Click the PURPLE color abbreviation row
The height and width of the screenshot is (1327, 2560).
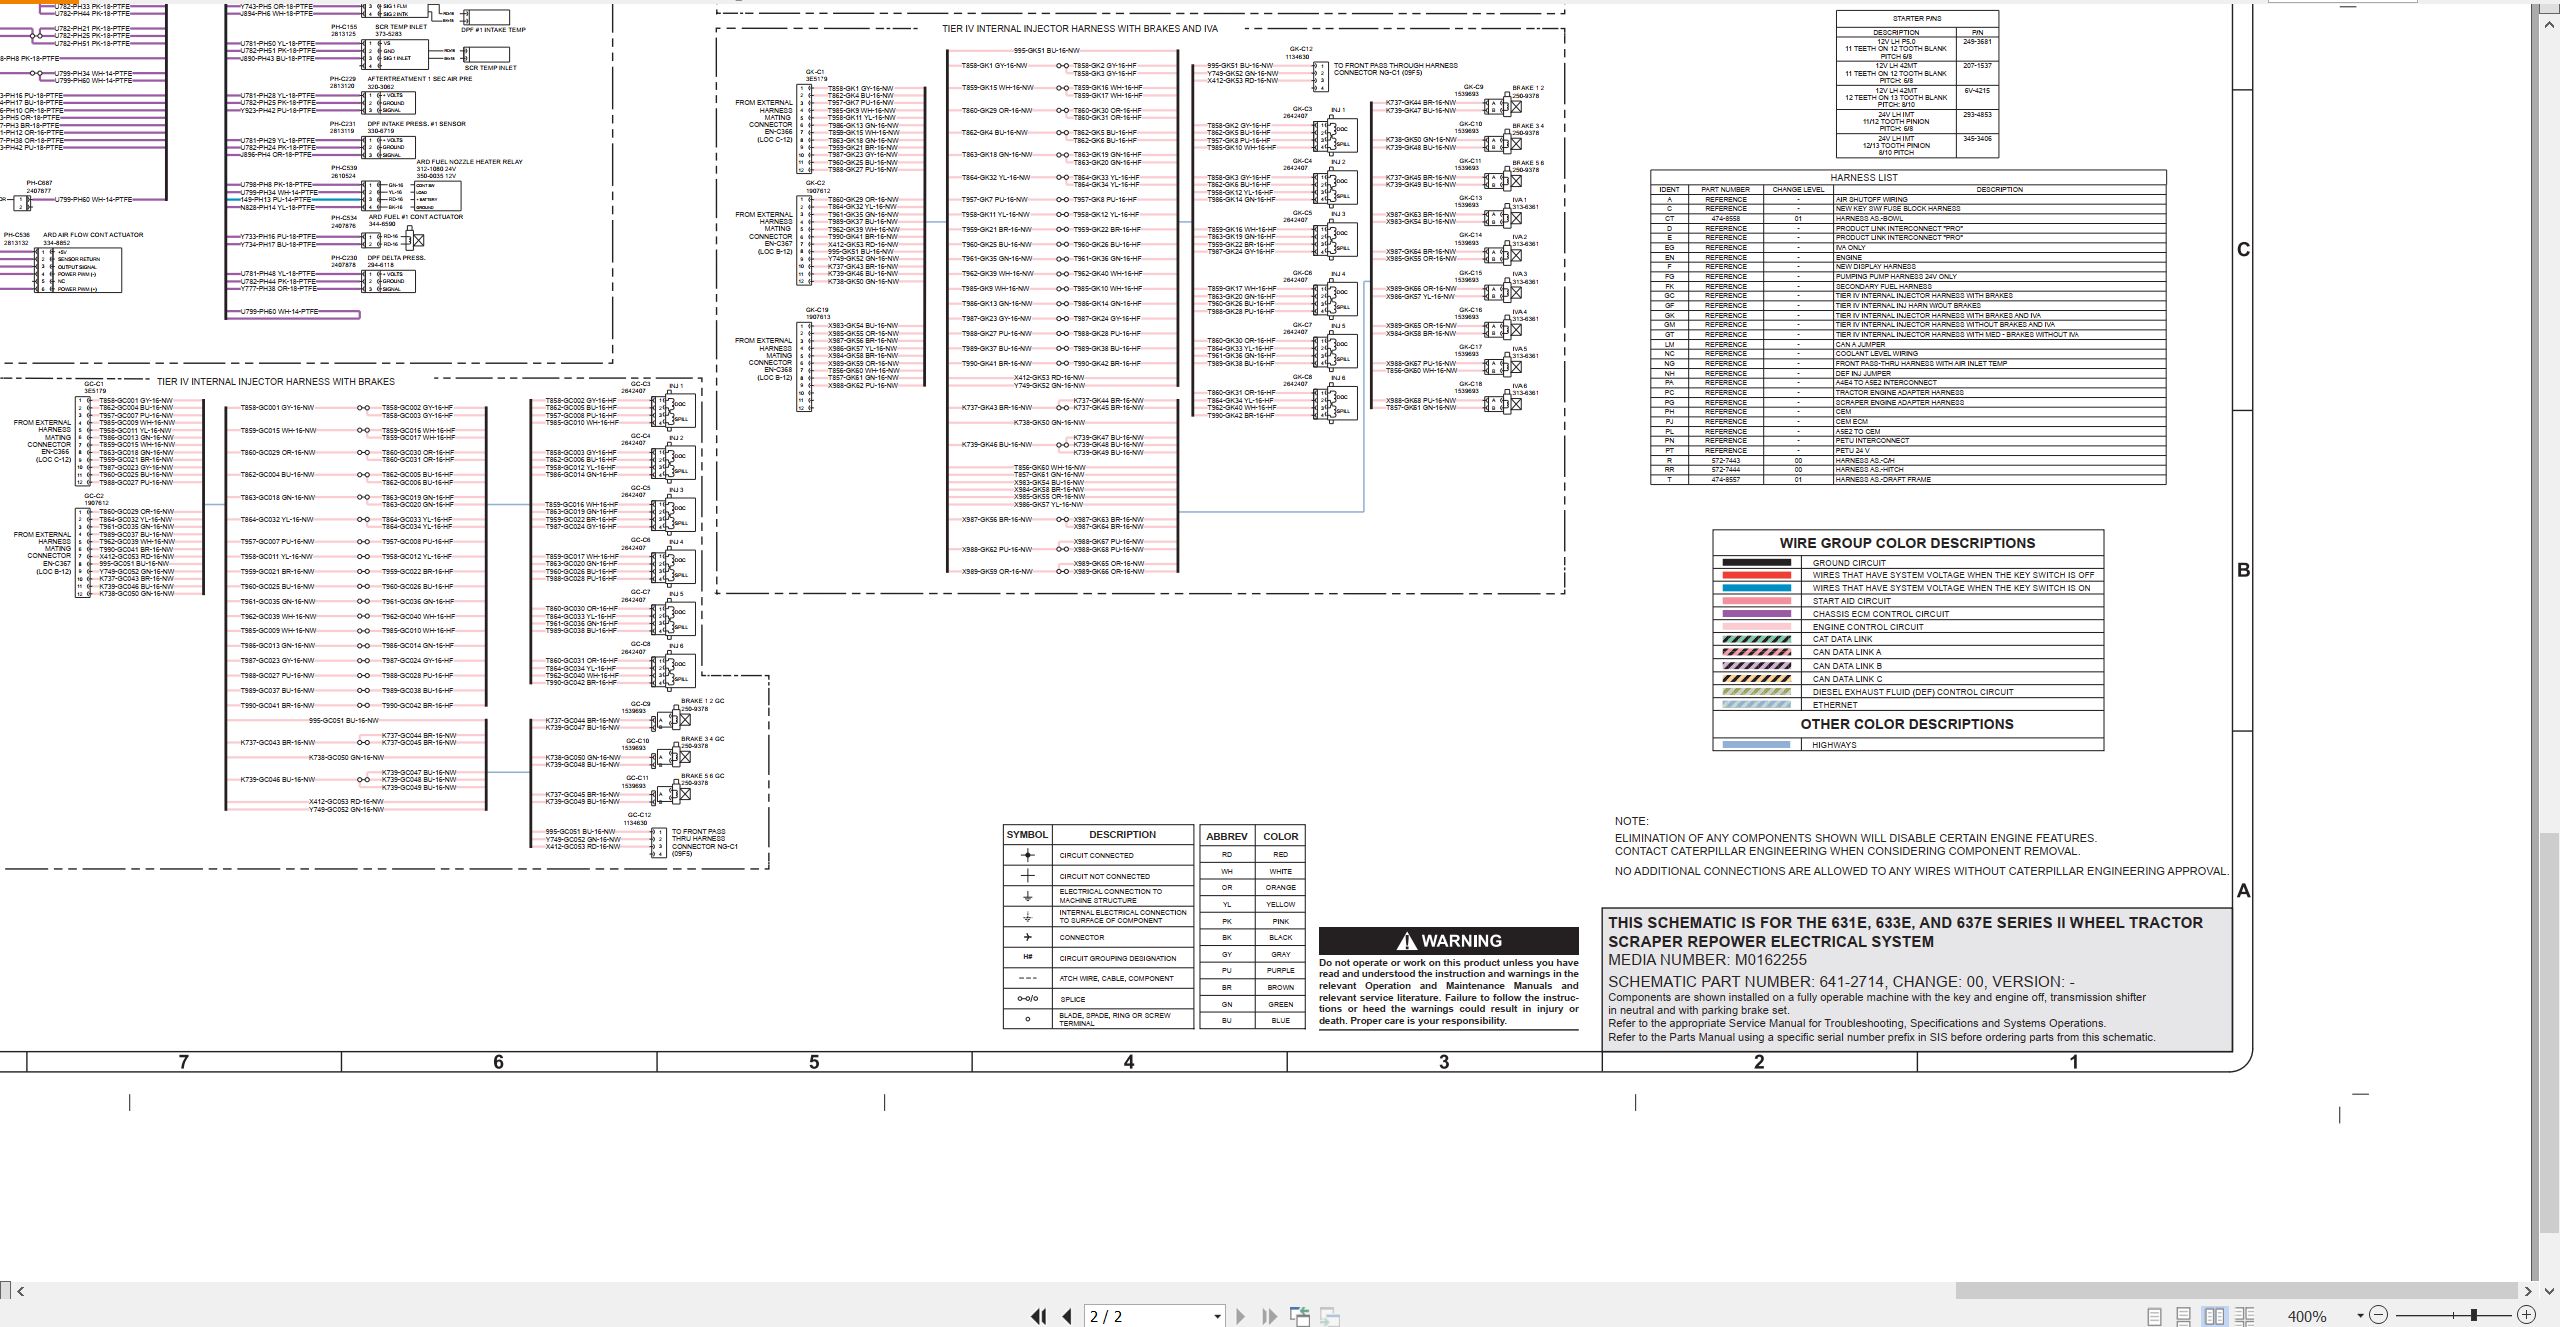click(1252, 970)
